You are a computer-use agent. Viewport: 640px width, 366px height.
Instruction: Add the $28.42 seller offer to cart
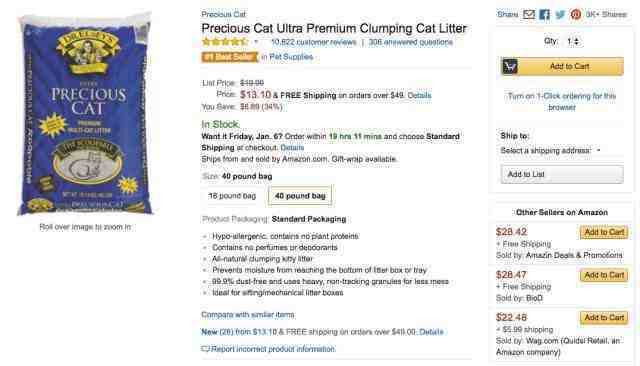[604, 232]
